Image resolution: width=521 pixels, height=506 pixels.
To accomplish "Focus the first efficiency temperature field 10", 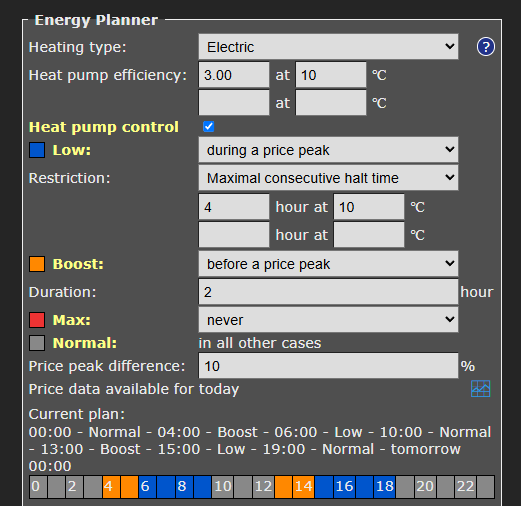I will pyautogui.click(x=331, y=75).
